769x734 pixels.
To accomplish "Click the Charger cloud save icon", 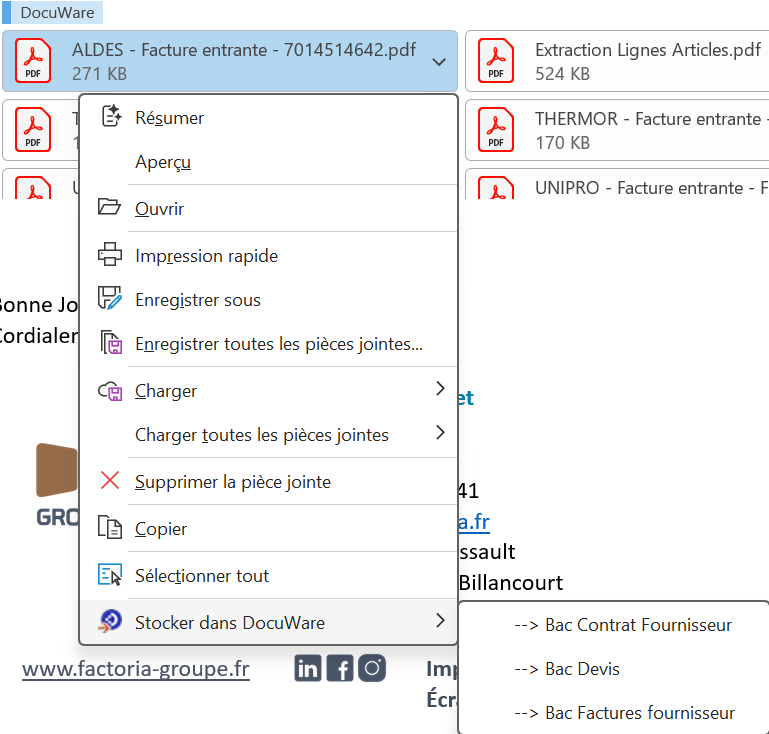I will [x=110, y=390].
